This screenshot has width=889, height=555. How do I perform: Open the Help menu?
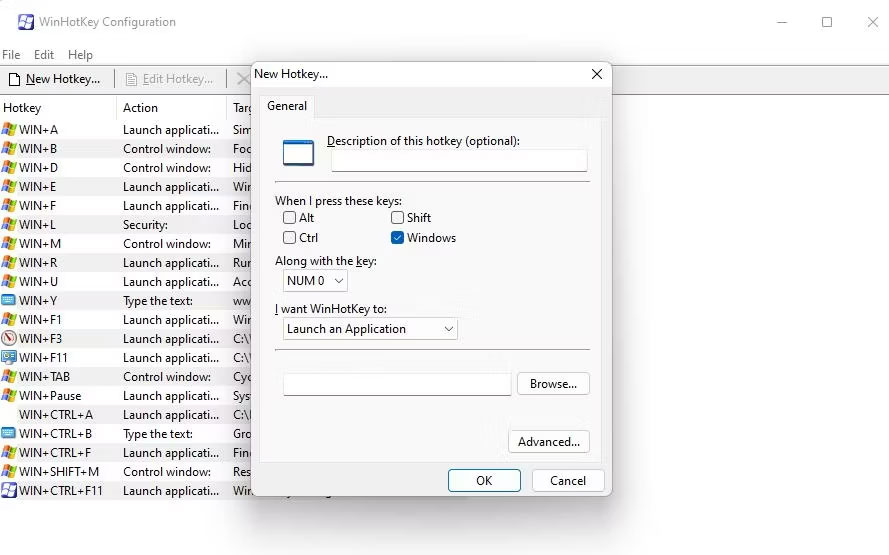click(x=80, y=54)
